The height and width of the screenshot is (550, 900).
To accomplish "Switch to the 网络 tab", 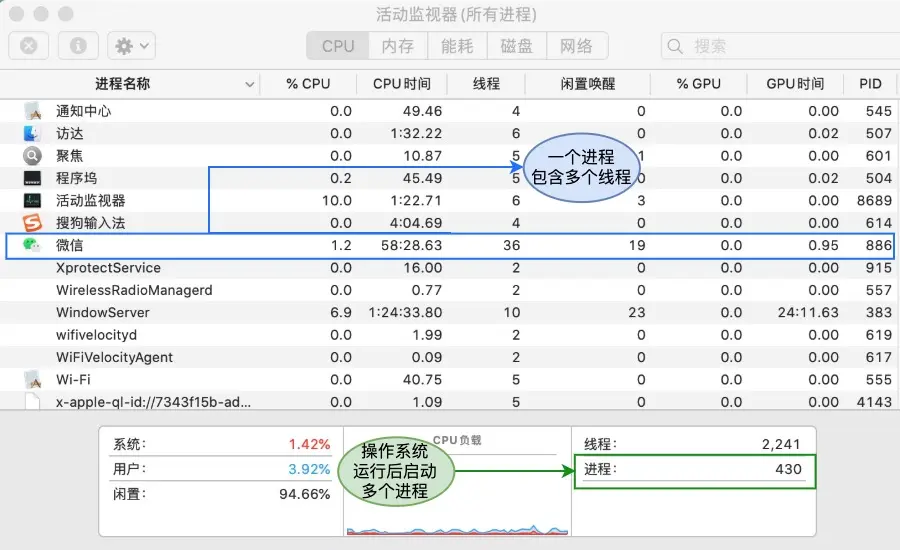I will pyautogui.click(x=577, y=46).
